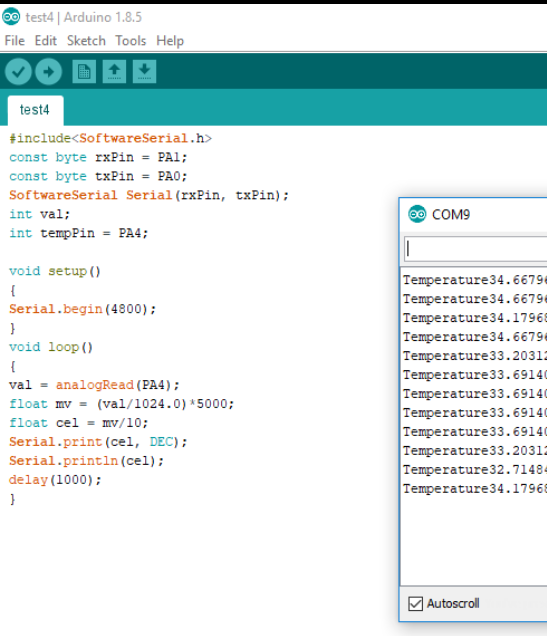The image size is (547, 636).
Task: Click the 'const byte txPin = PA0;' line
Action: (98, 176)
